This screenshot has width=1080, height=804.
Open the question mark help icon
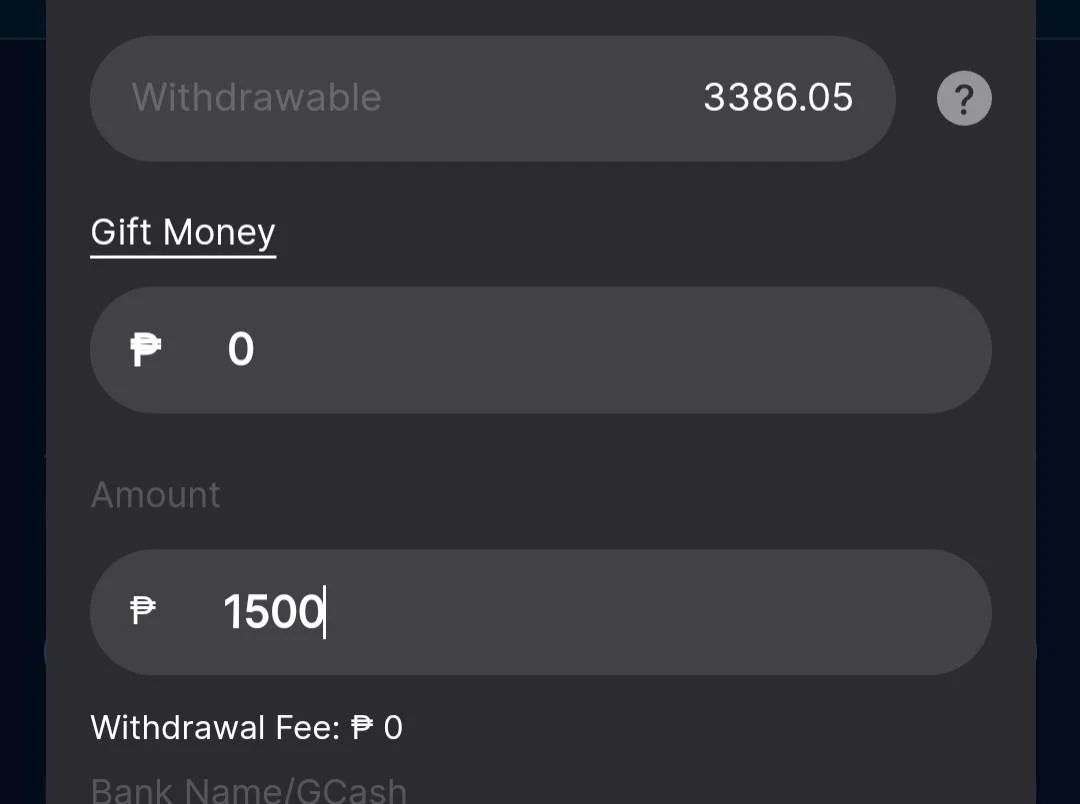(964, 98)
